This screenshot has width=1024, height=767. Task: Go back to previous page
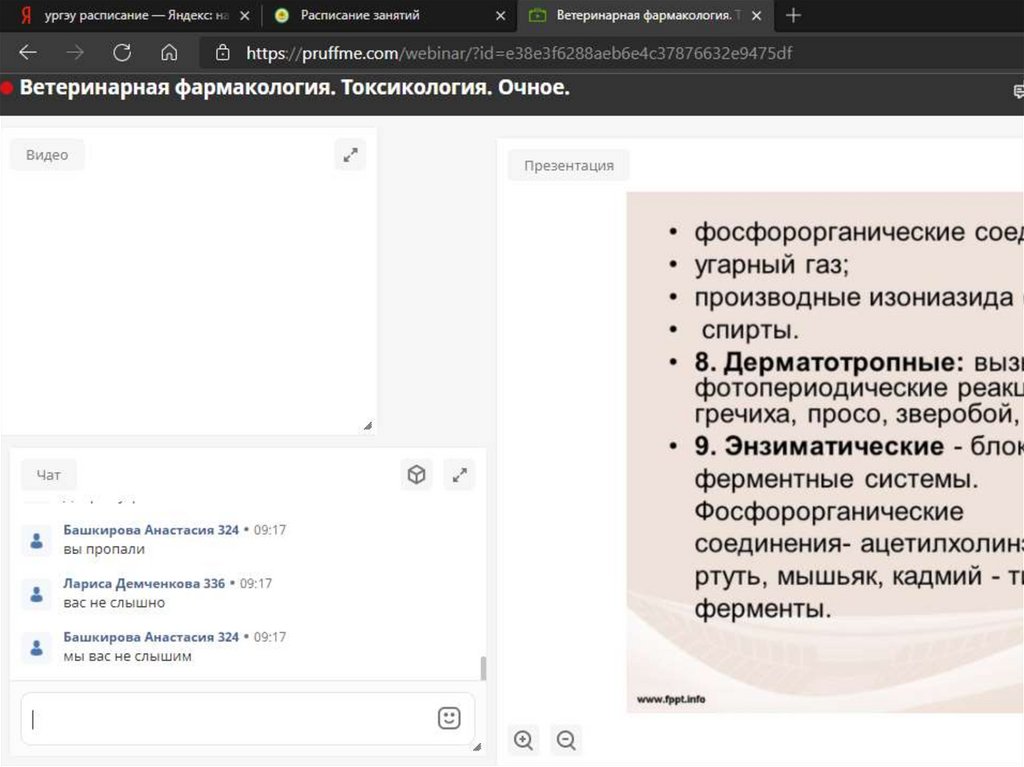tap(28, 53)
